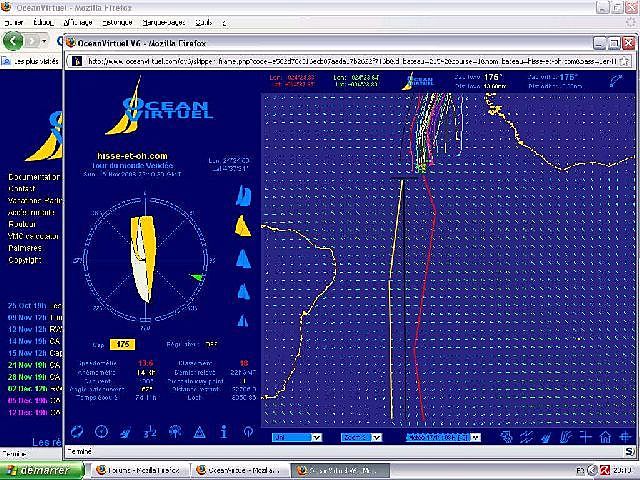This screenshot has height=480, width=640.
Task: Open the Palmarès link in sidebar
Action: click(24, 248)
